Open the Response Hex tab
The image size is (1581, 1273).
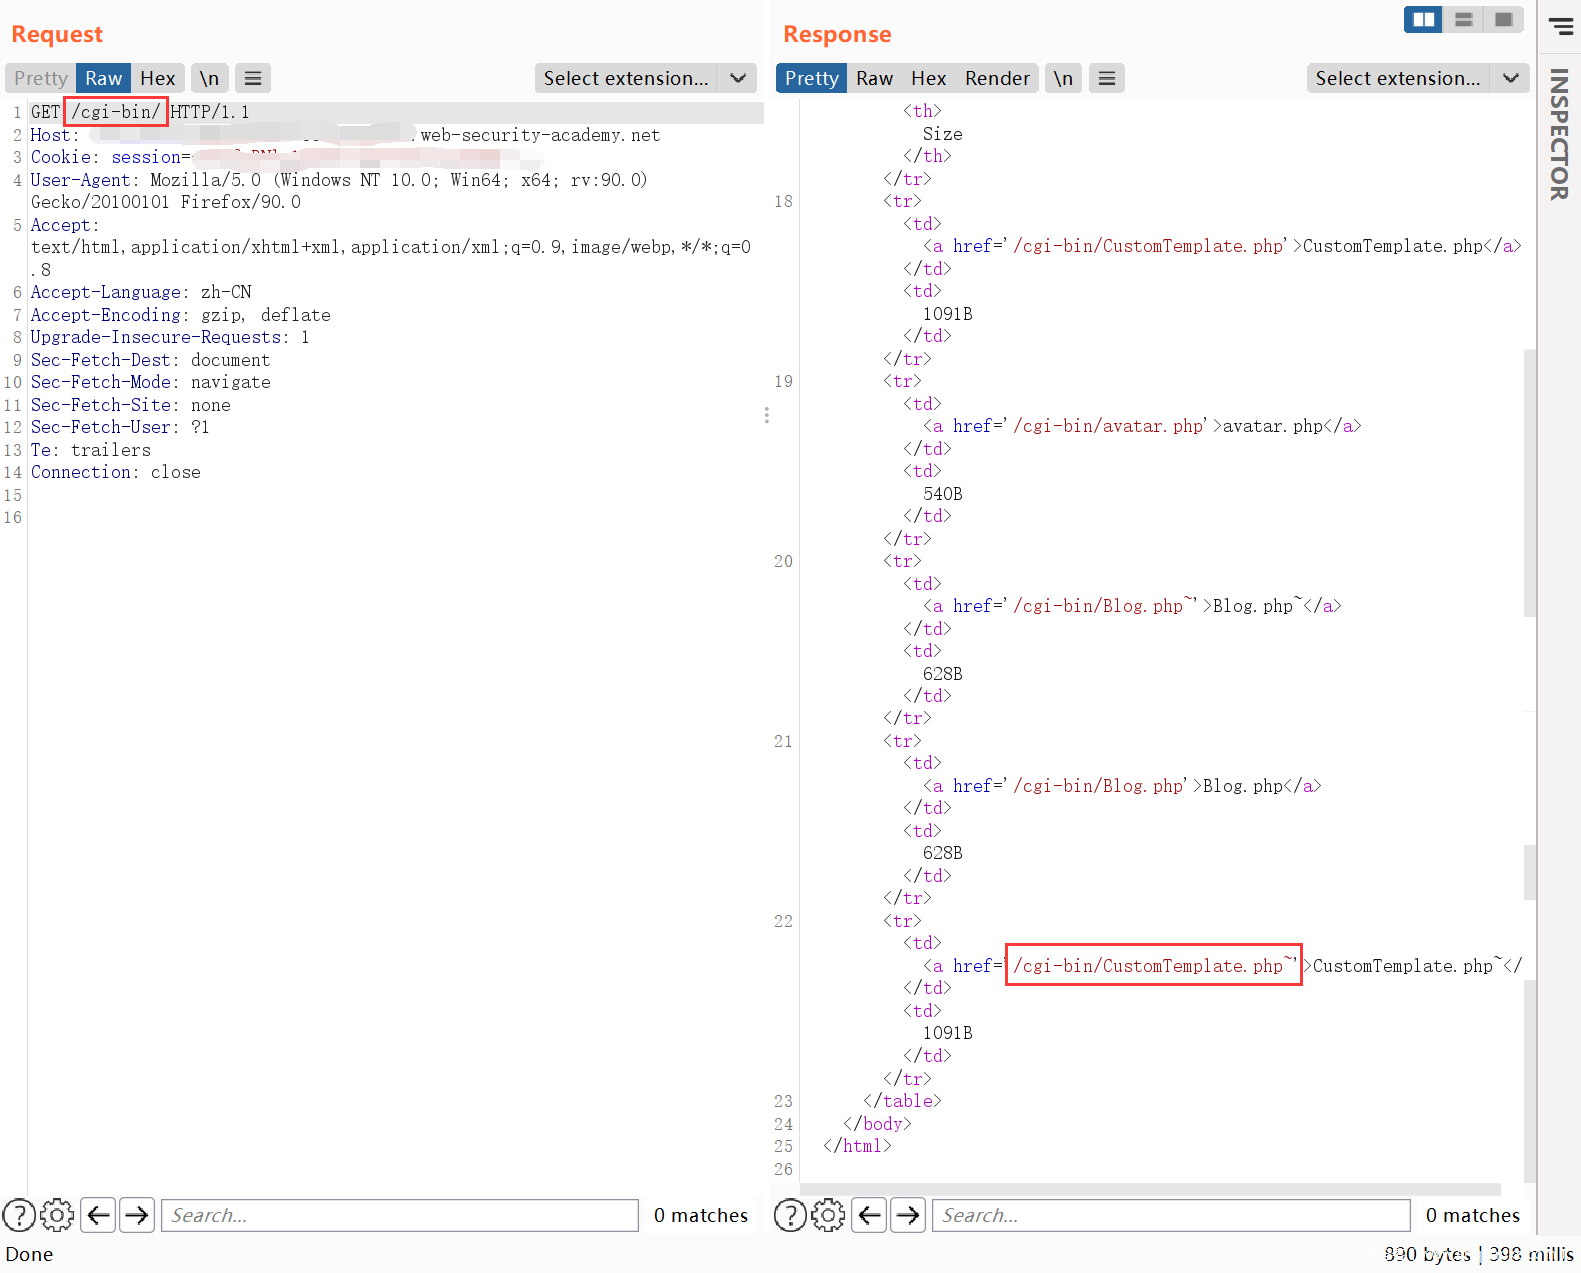pos(928,78)
